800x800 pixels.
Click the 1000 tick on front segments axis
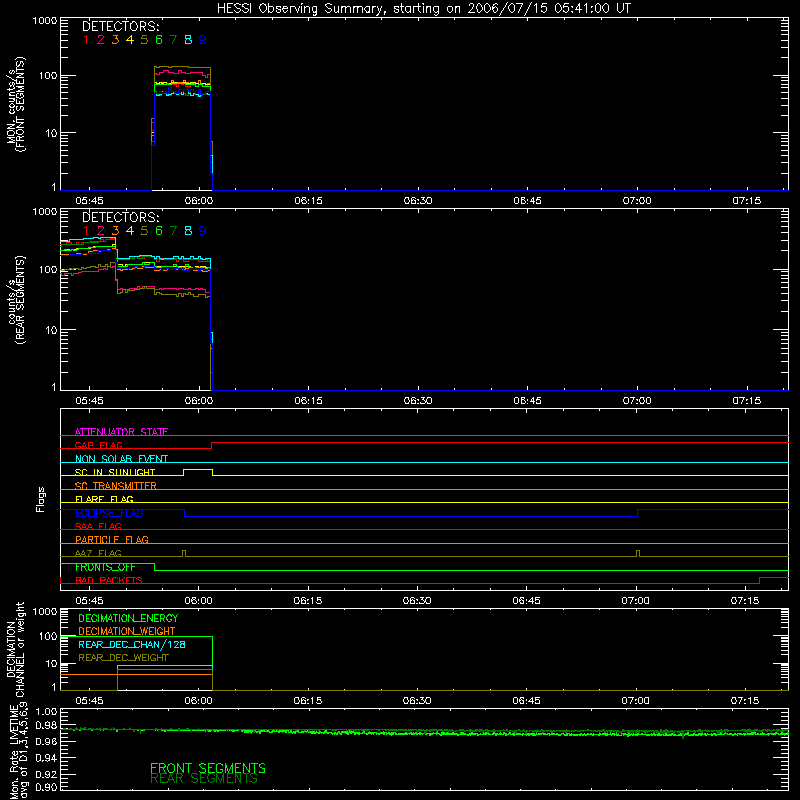coord(45,21)
